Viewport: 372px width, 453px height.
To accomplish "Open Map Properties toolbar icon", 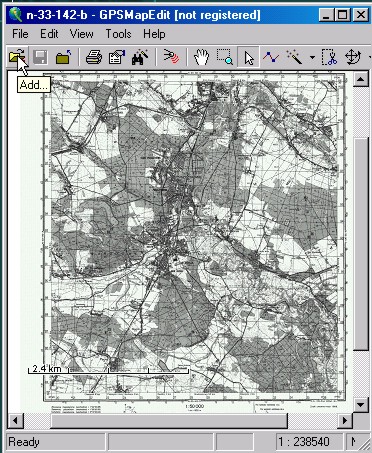I will (x=117, y=57).
